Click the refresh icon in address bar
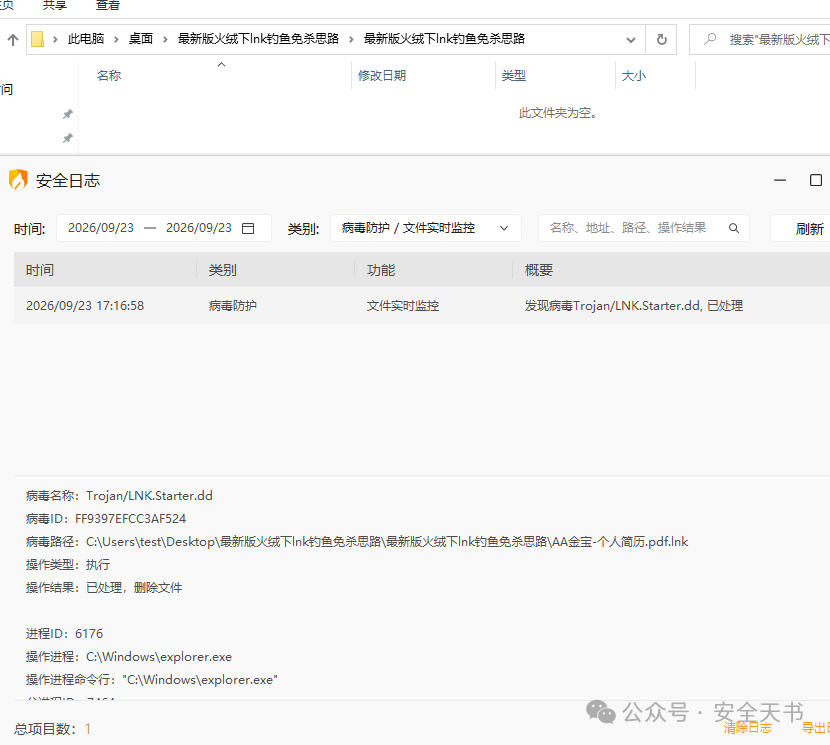The height and width of the screenshot is (745, 830). pos(661,39)
